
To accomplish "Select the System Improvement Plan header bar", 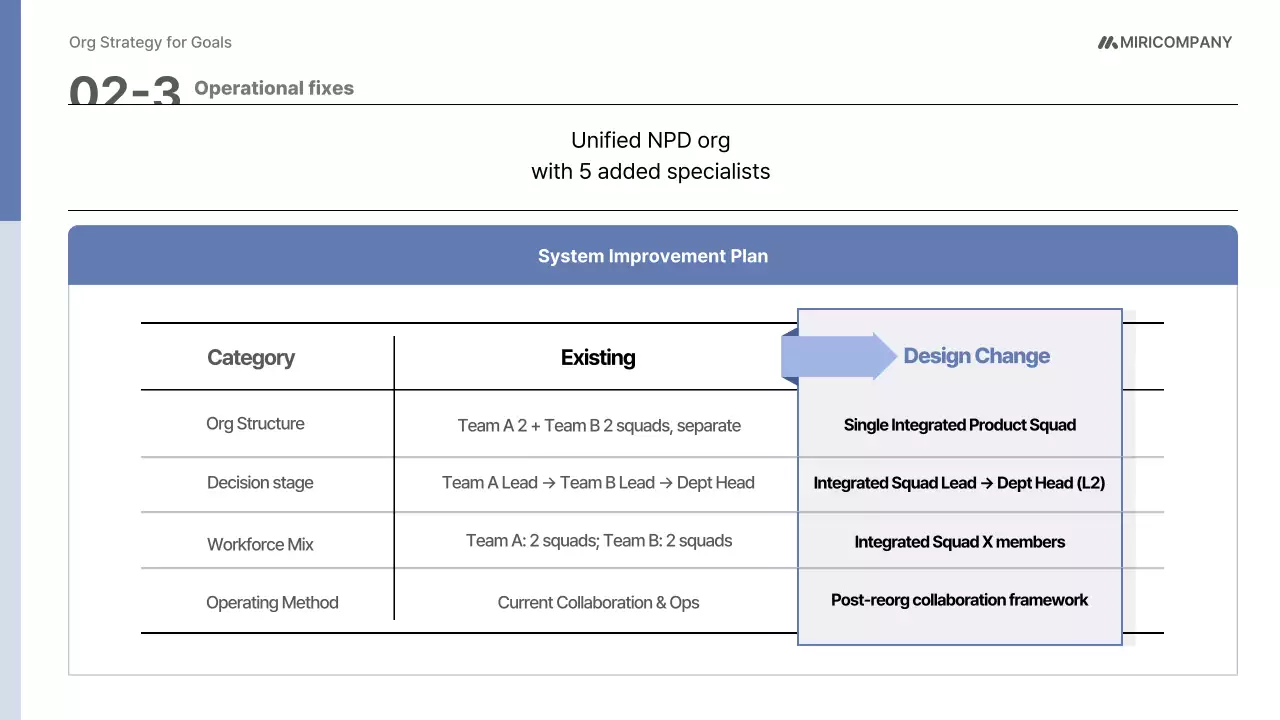I will point(652,256).
